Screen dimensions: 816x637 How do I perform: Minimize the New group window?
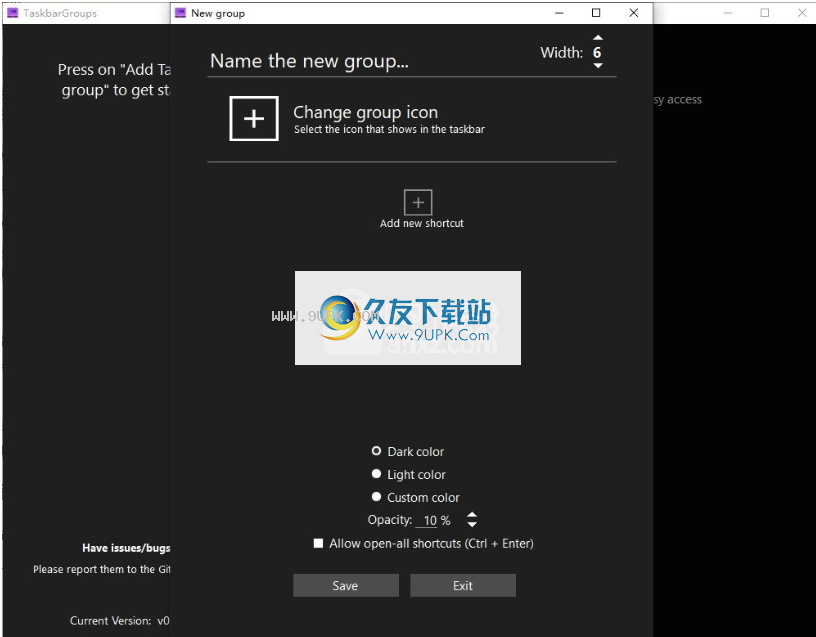click(559, 13)
